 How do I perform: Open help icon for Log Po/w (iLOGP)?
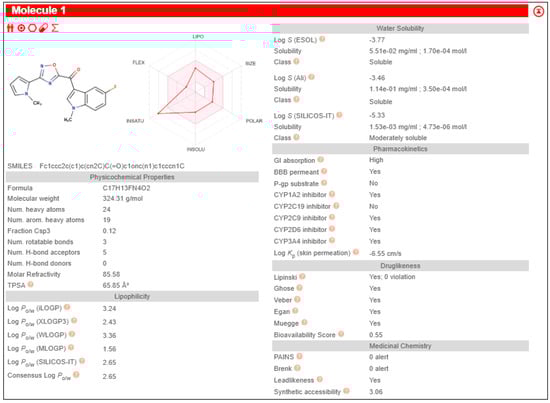pos(67,308)
